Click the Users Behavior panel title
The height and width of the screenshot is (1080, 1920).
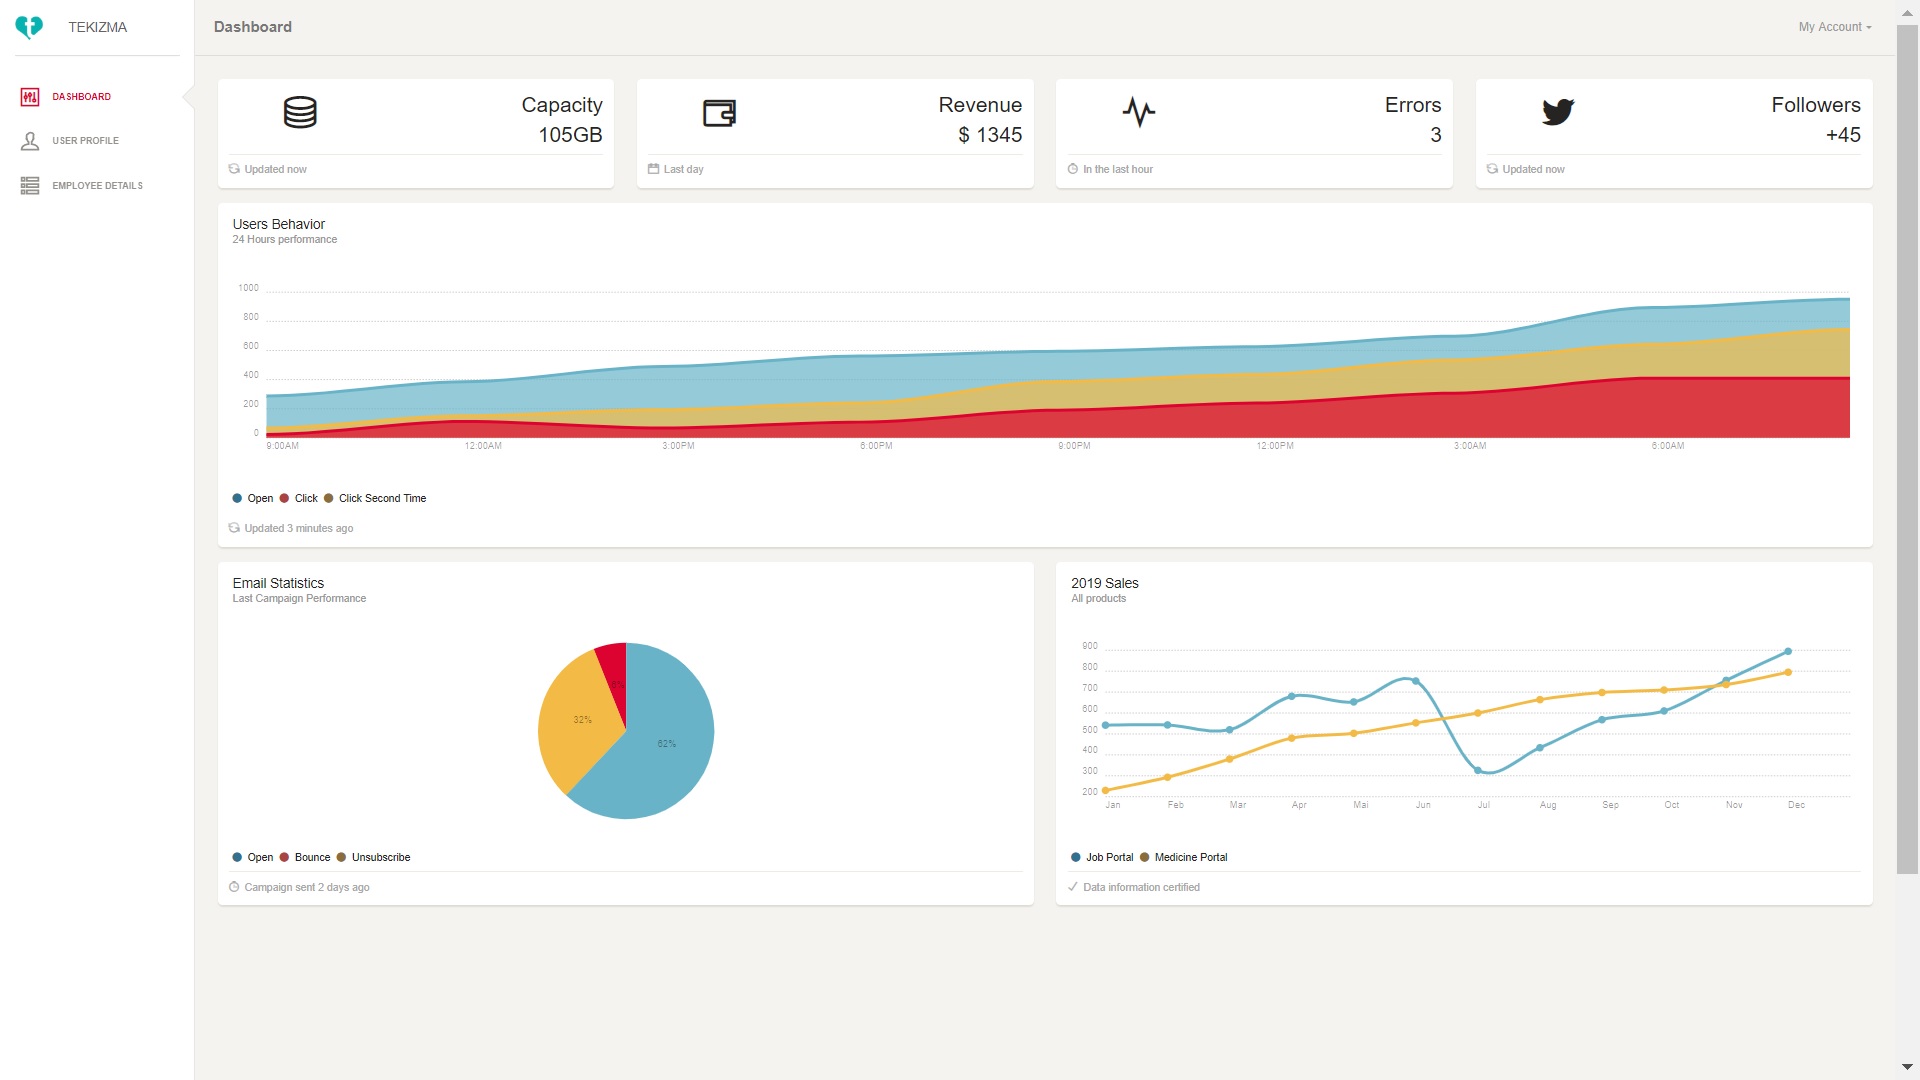pyautogui.click(x=278, y=224)
